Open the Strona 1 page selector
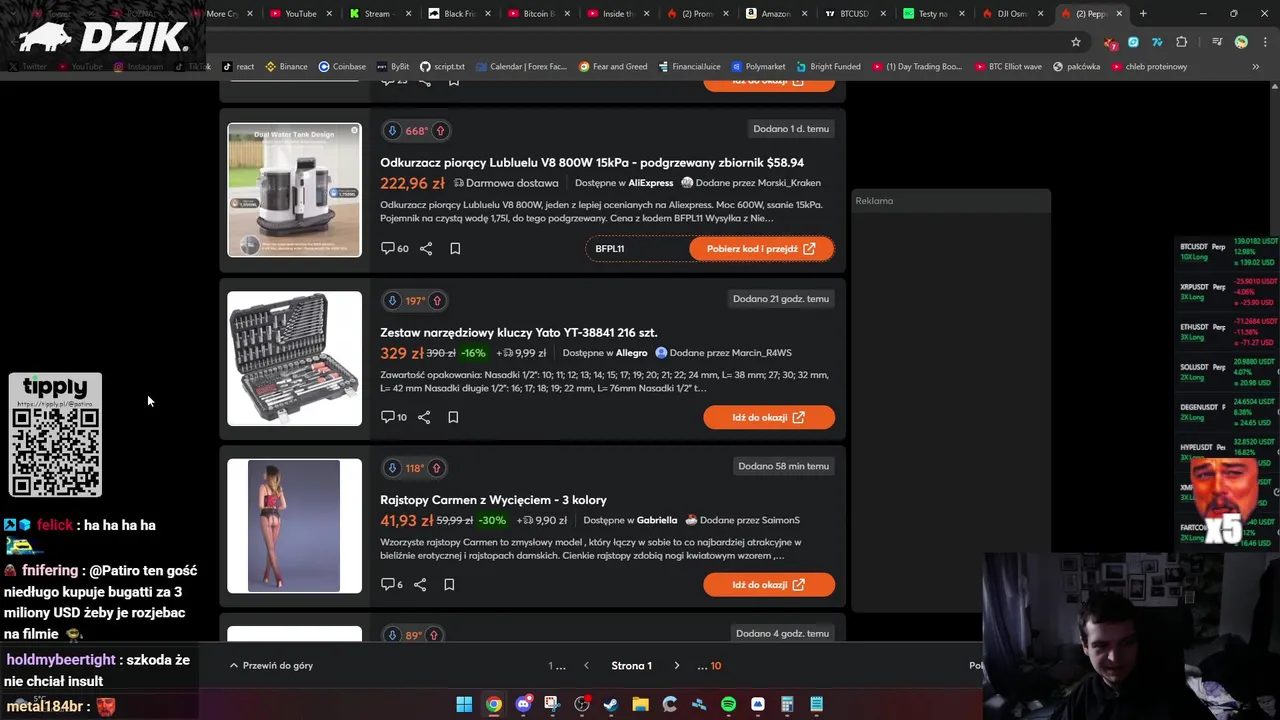The width and height of the screenshot is (1280, 720). (x=631, y=665)
